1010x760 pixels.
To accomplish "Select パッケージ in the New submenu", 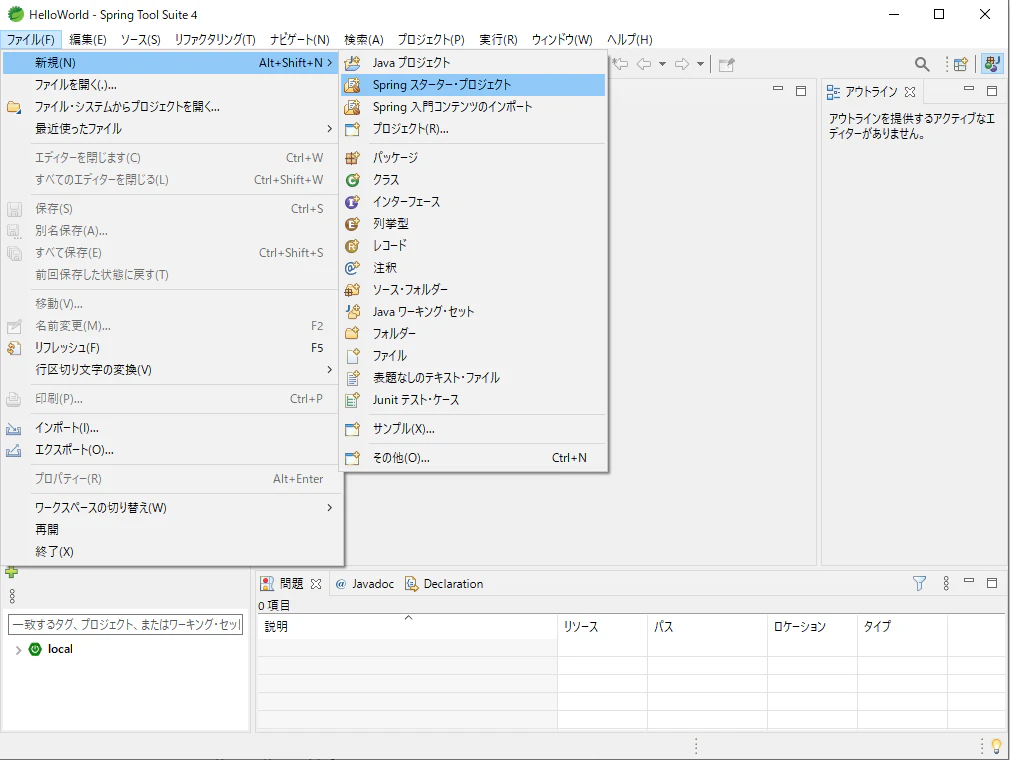I will 473,158.
